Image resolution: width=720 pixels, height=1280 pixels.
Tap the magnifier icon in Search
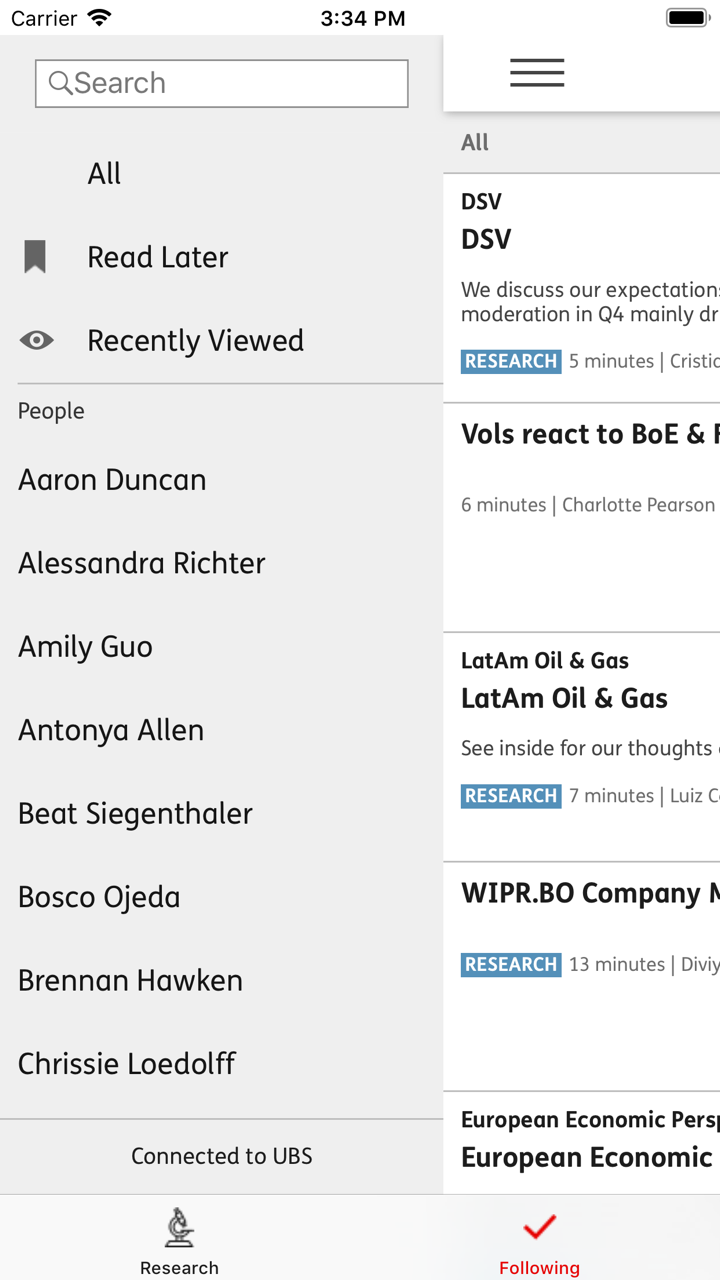click(60, 83)
